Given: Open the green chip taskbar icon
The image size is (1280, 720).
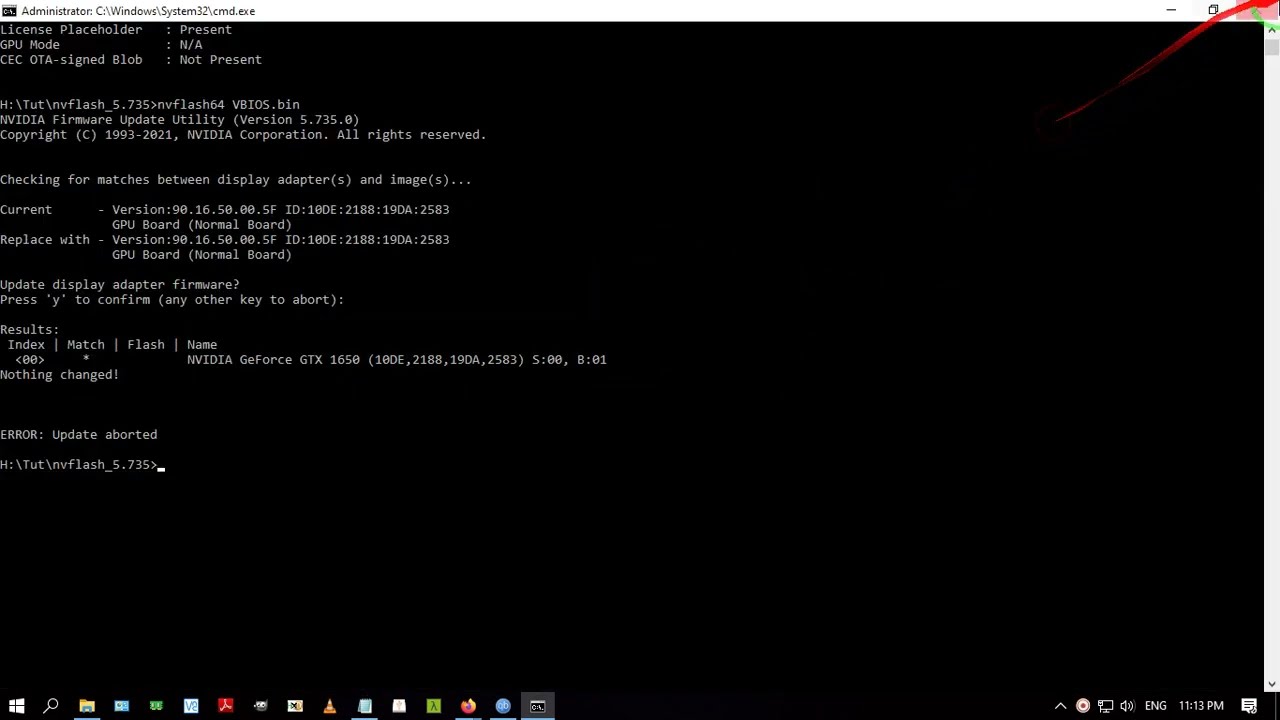Looking at the screenshot, I should [156, 706].
